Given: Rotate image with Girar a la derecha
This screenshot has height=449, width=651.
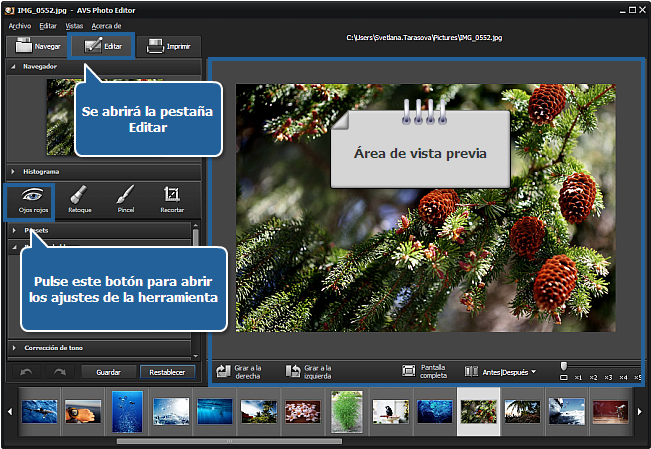Looking at the screenshot, I should tap(238, 371).
